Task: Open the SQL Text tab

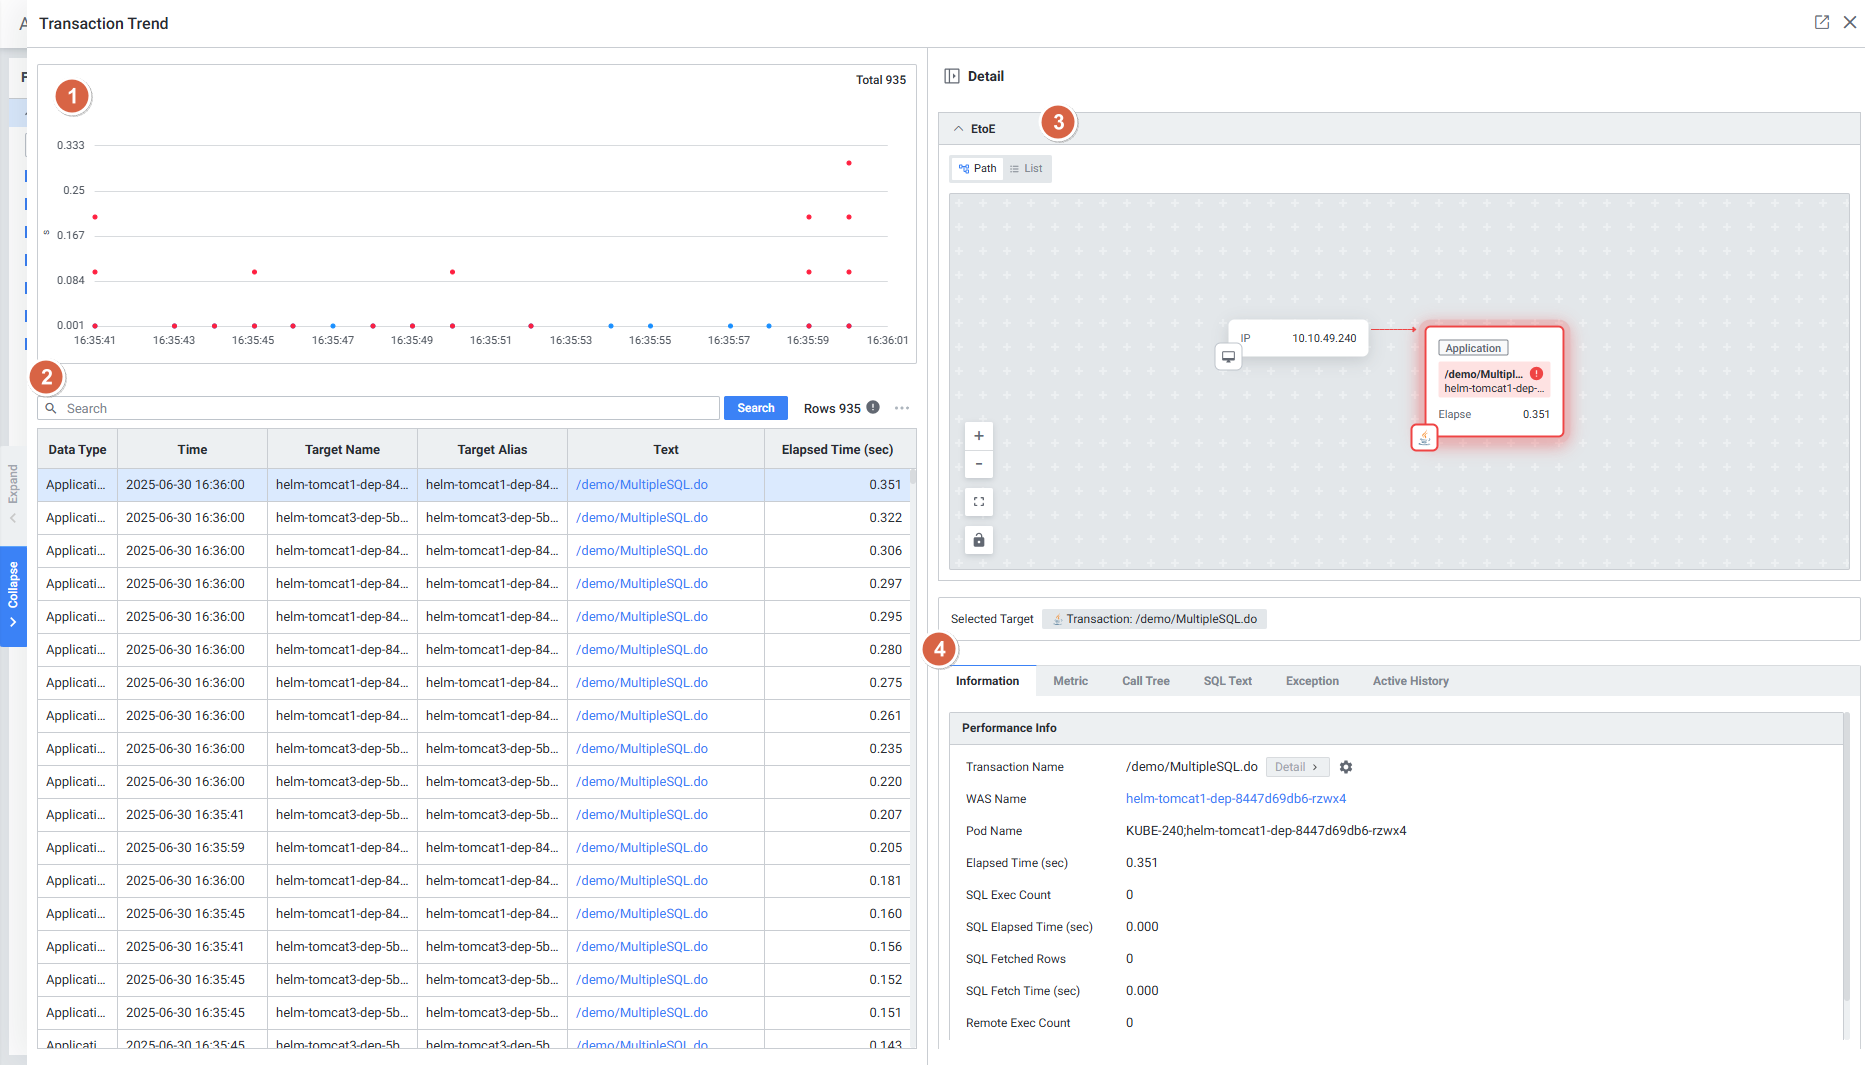Action: [x=1227, y=681]
